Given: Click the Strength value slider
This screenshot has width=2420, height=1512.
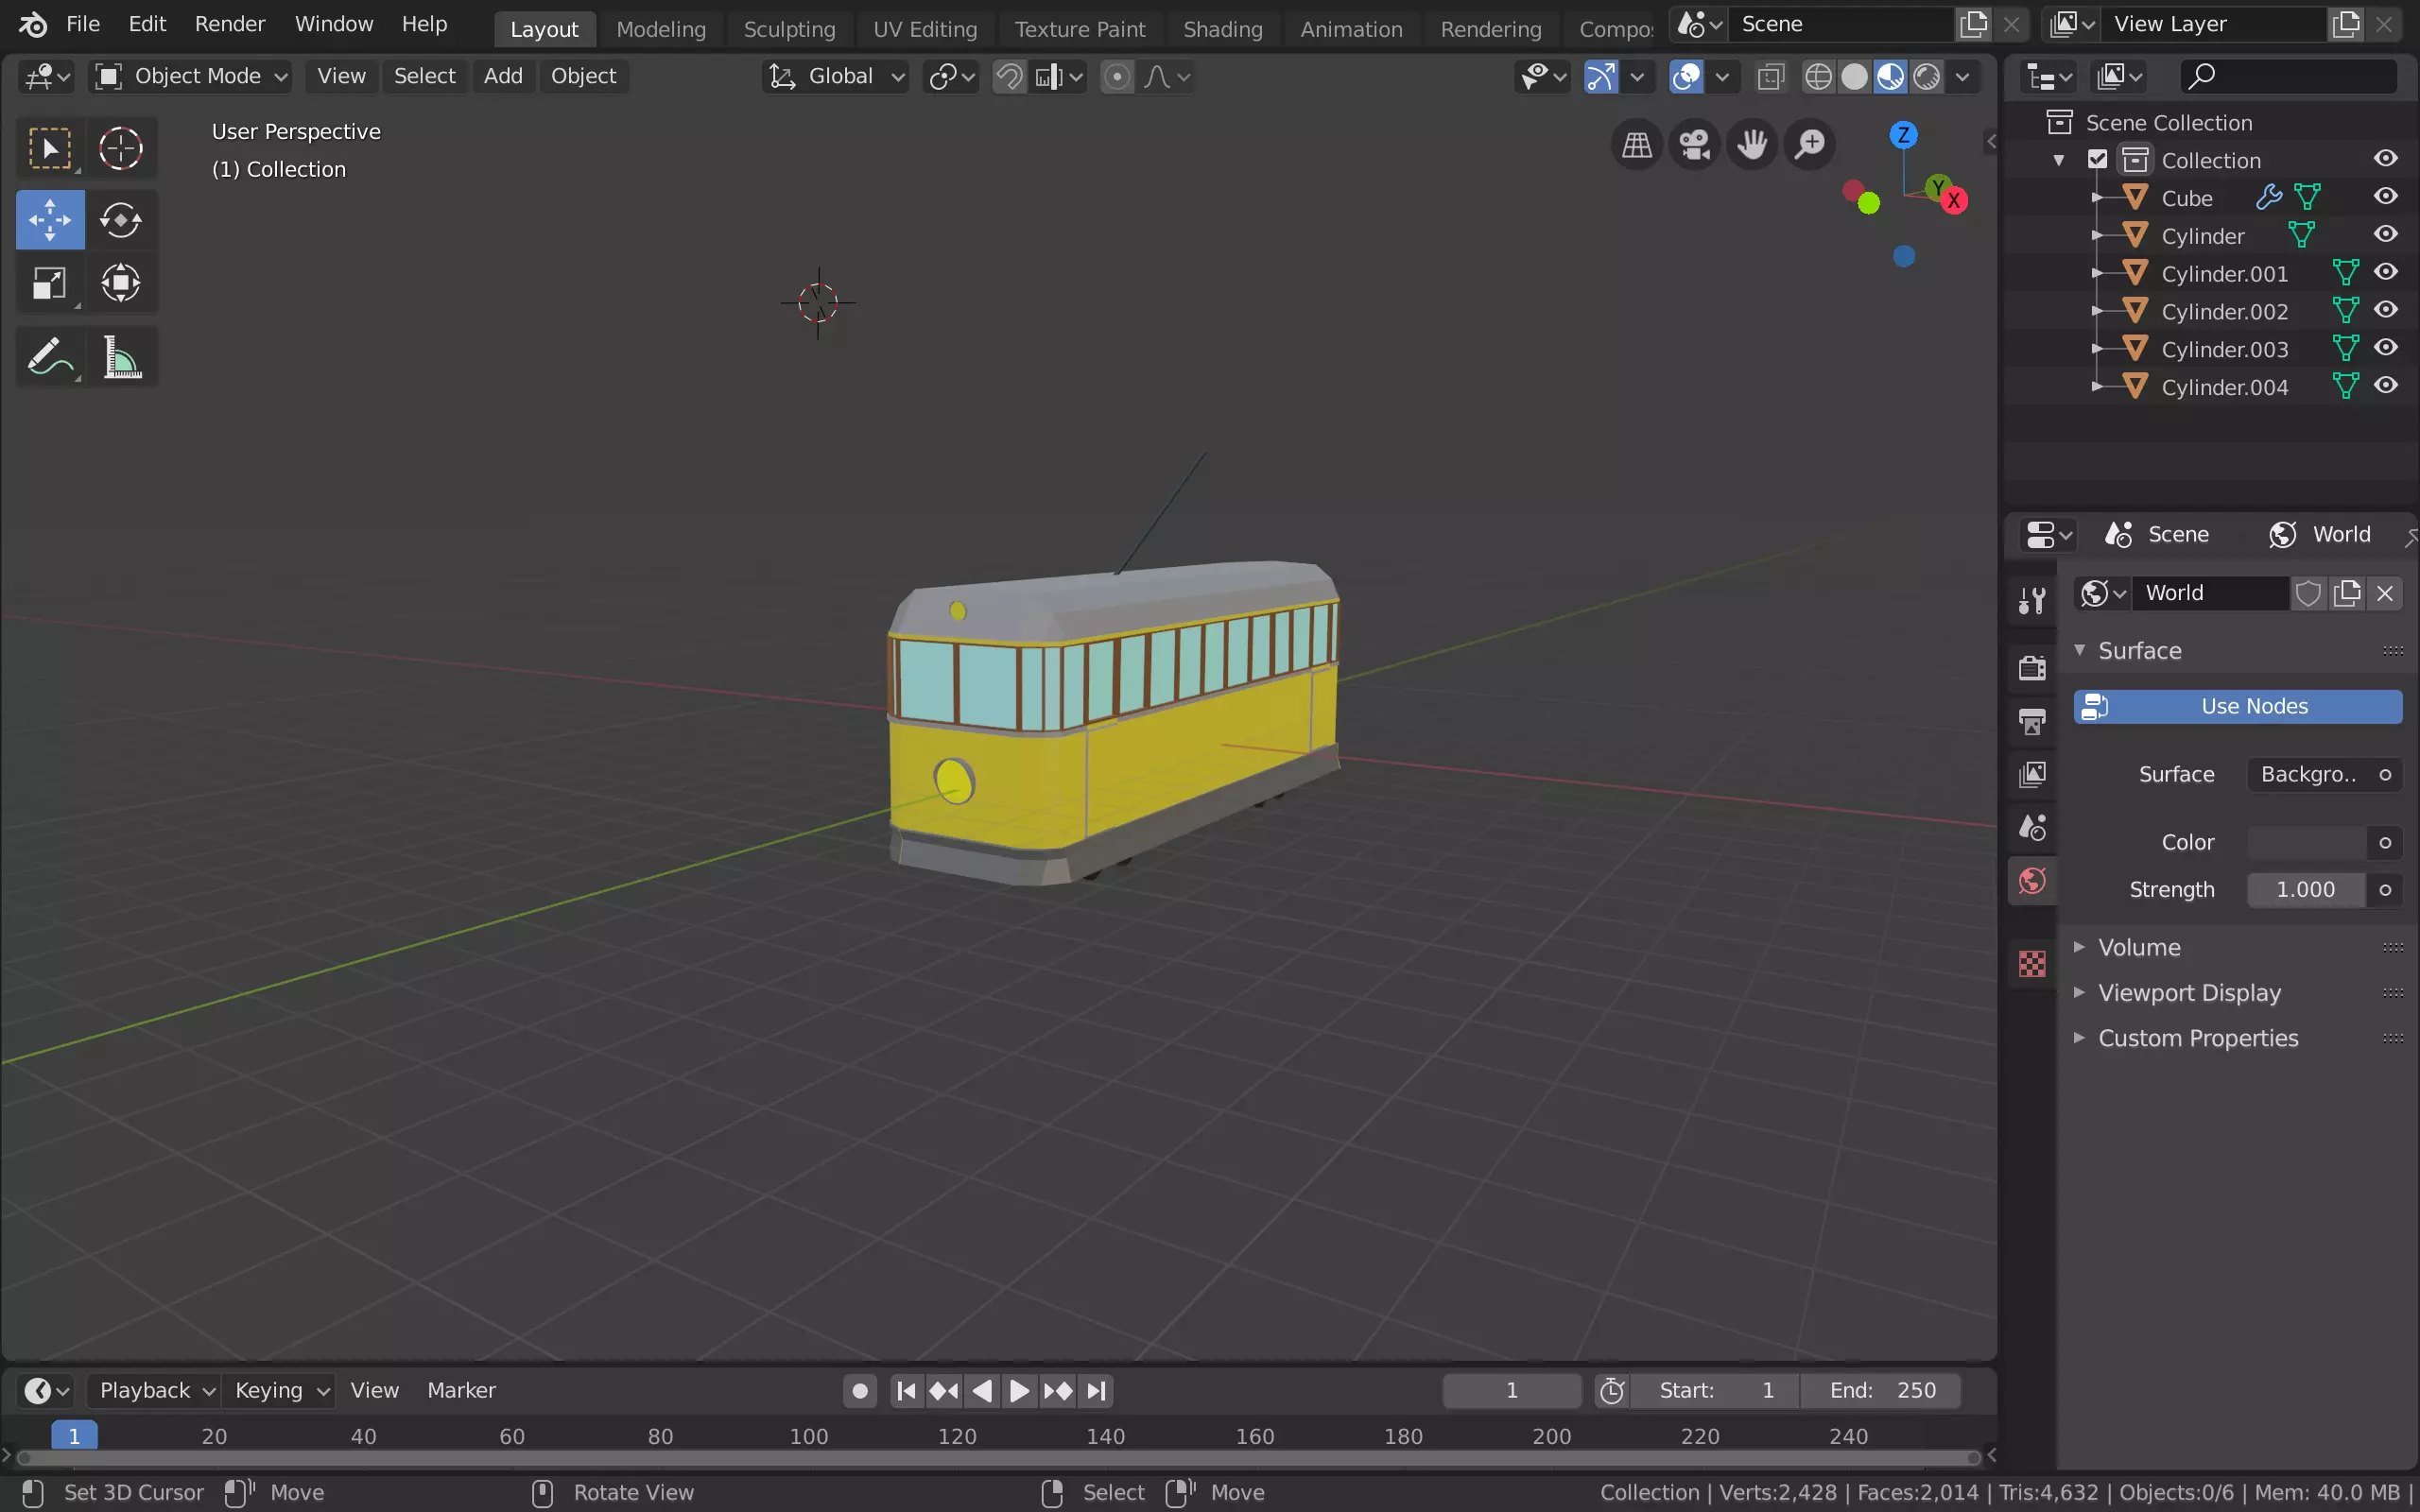Looking at the screenshot, I should [2306, 889].
